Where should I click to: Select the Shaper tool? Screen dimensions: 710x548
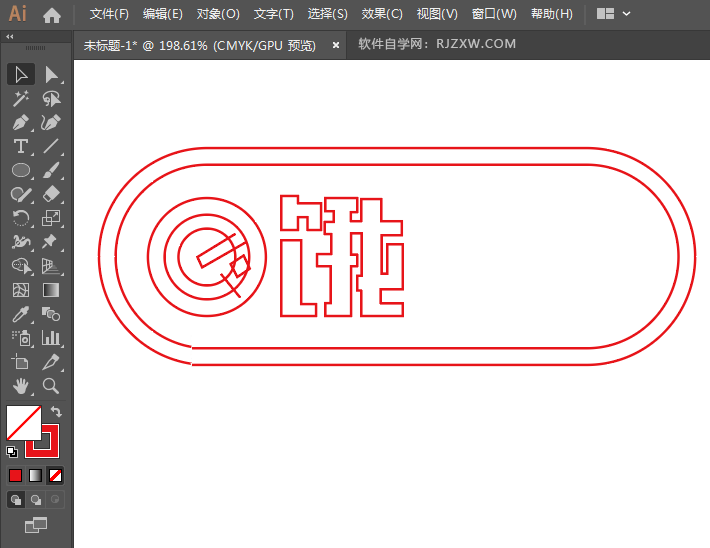[x=21, y=194]
